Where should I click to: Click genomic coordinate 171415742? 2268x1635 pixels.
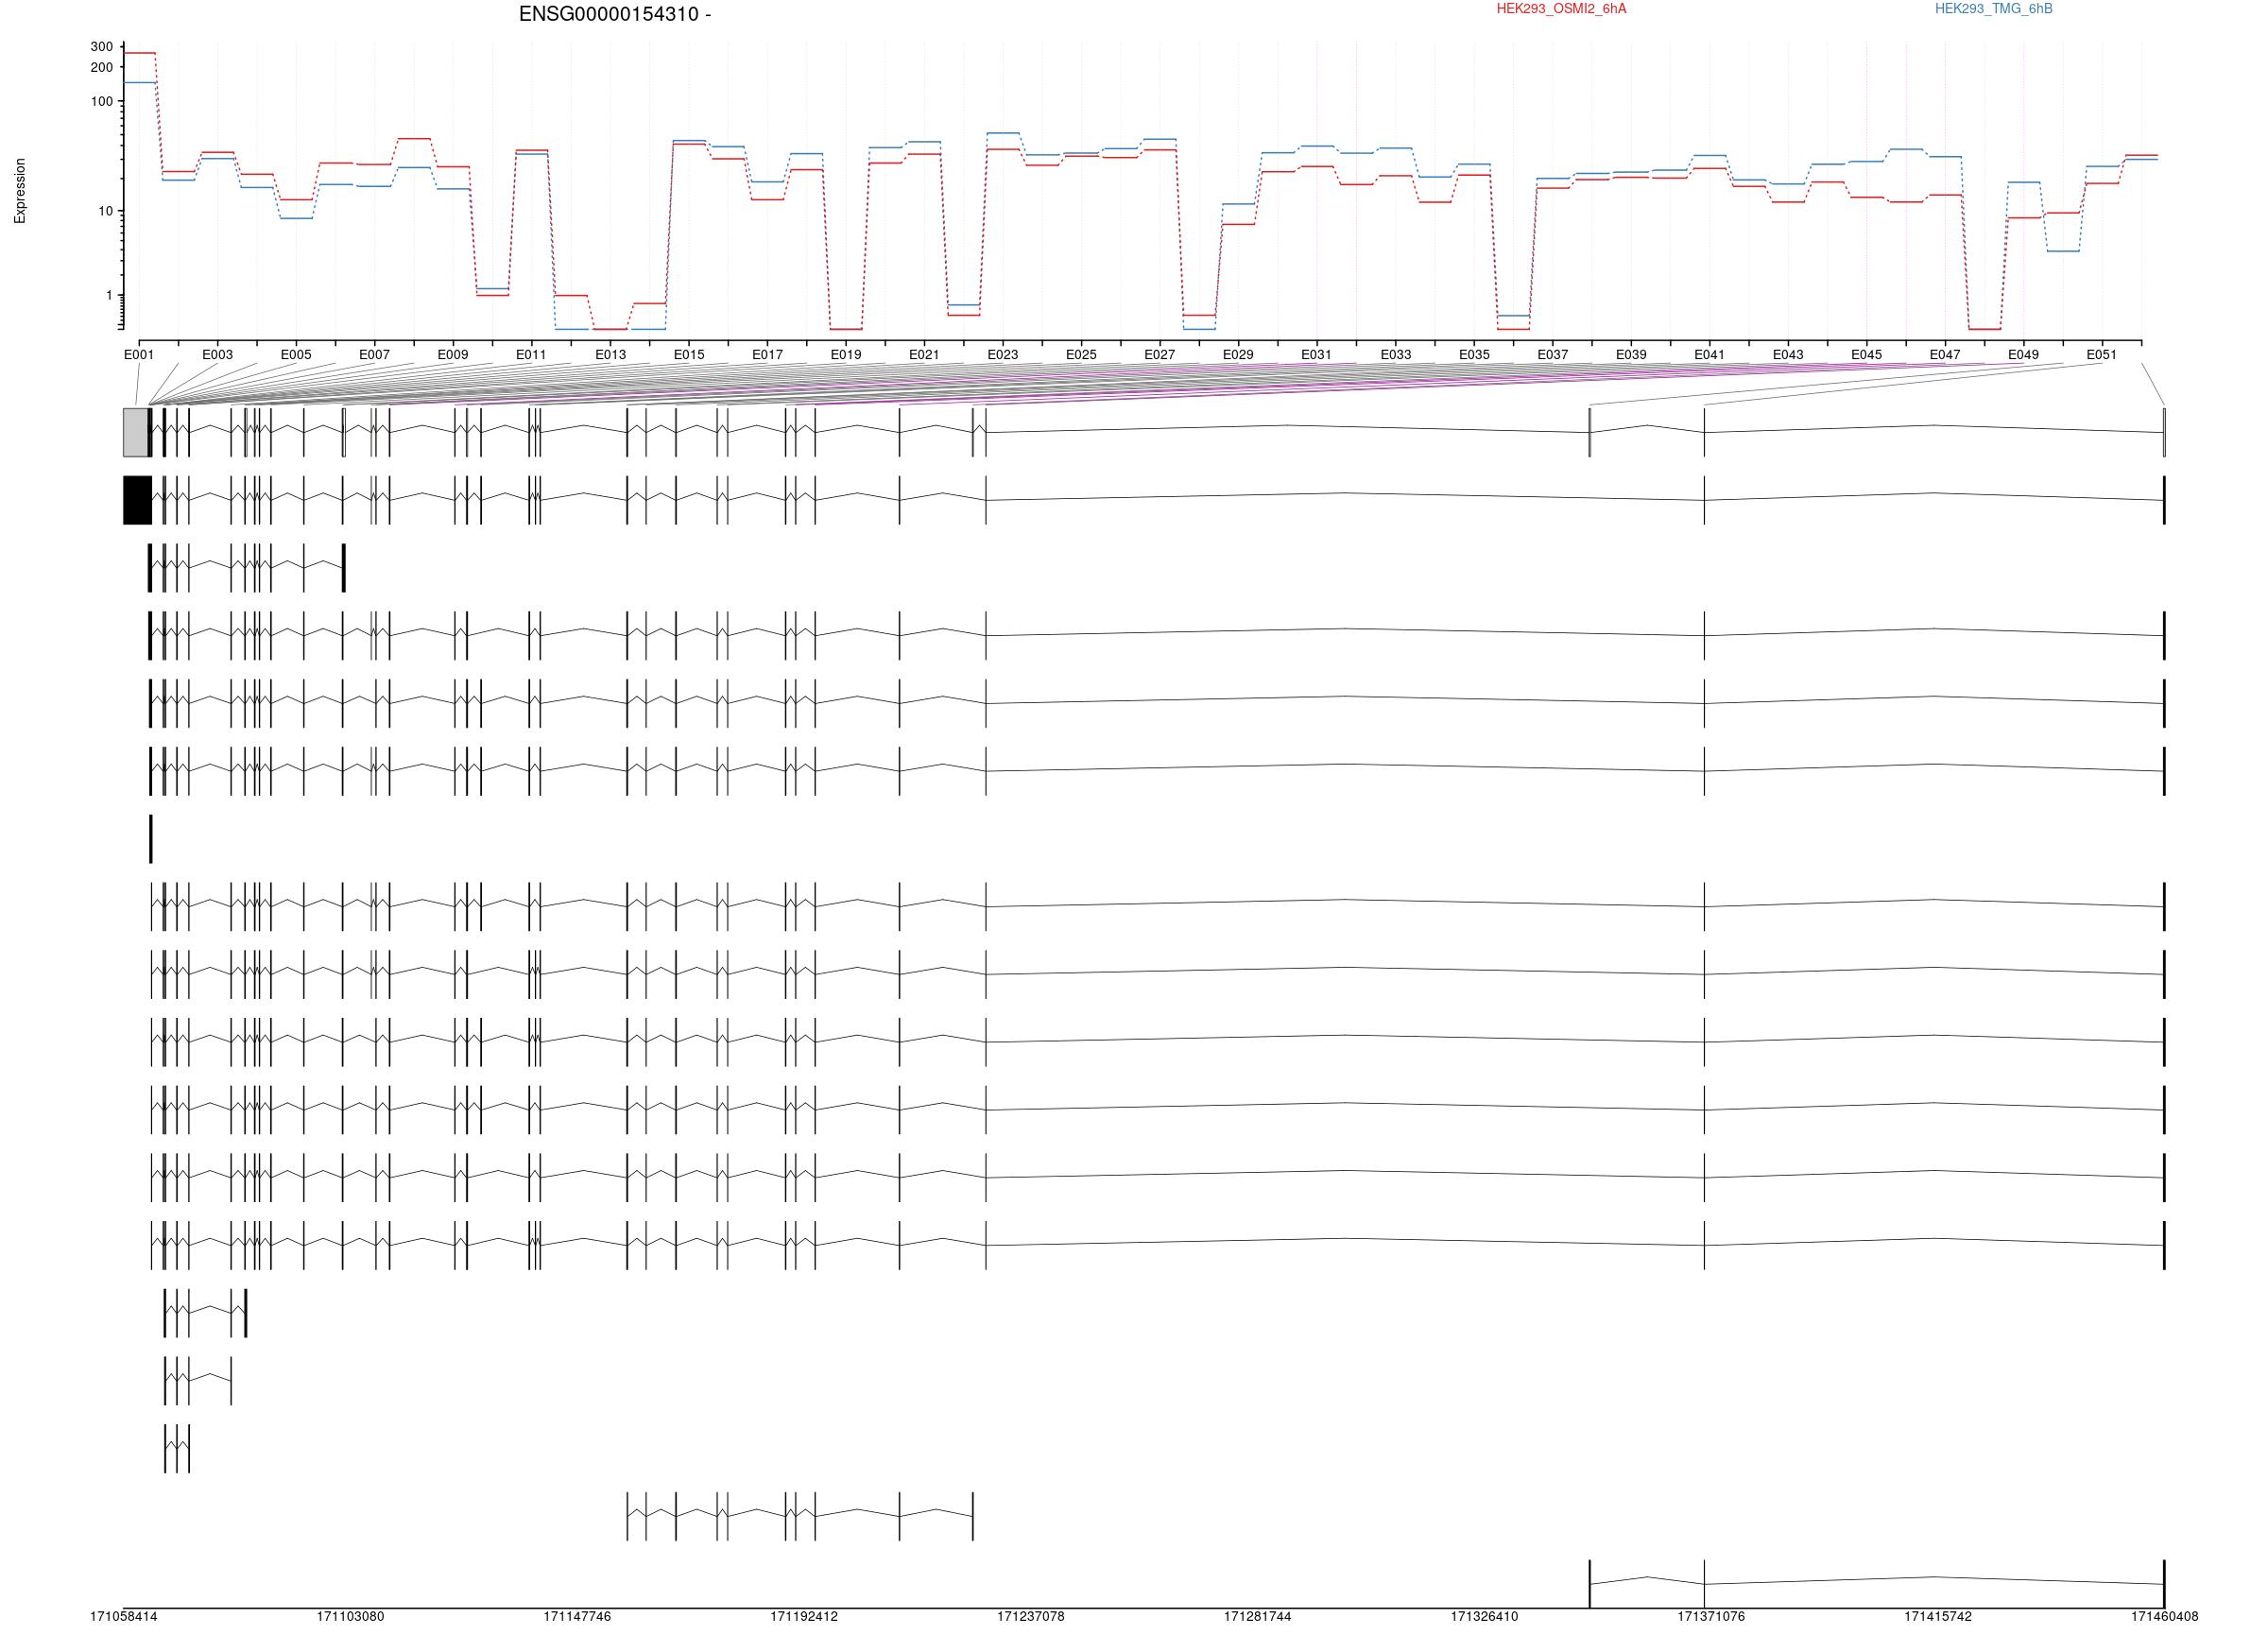point(1938,1616)
